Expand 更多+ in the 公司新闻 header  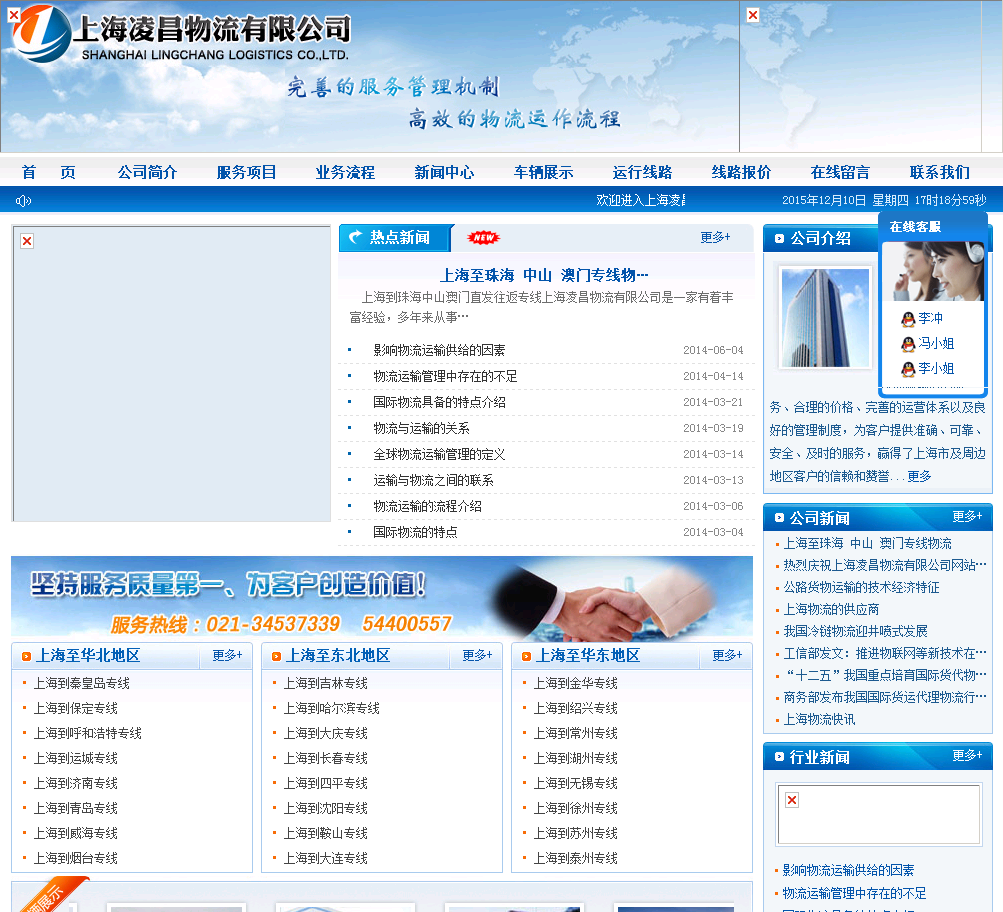(967, 516)
